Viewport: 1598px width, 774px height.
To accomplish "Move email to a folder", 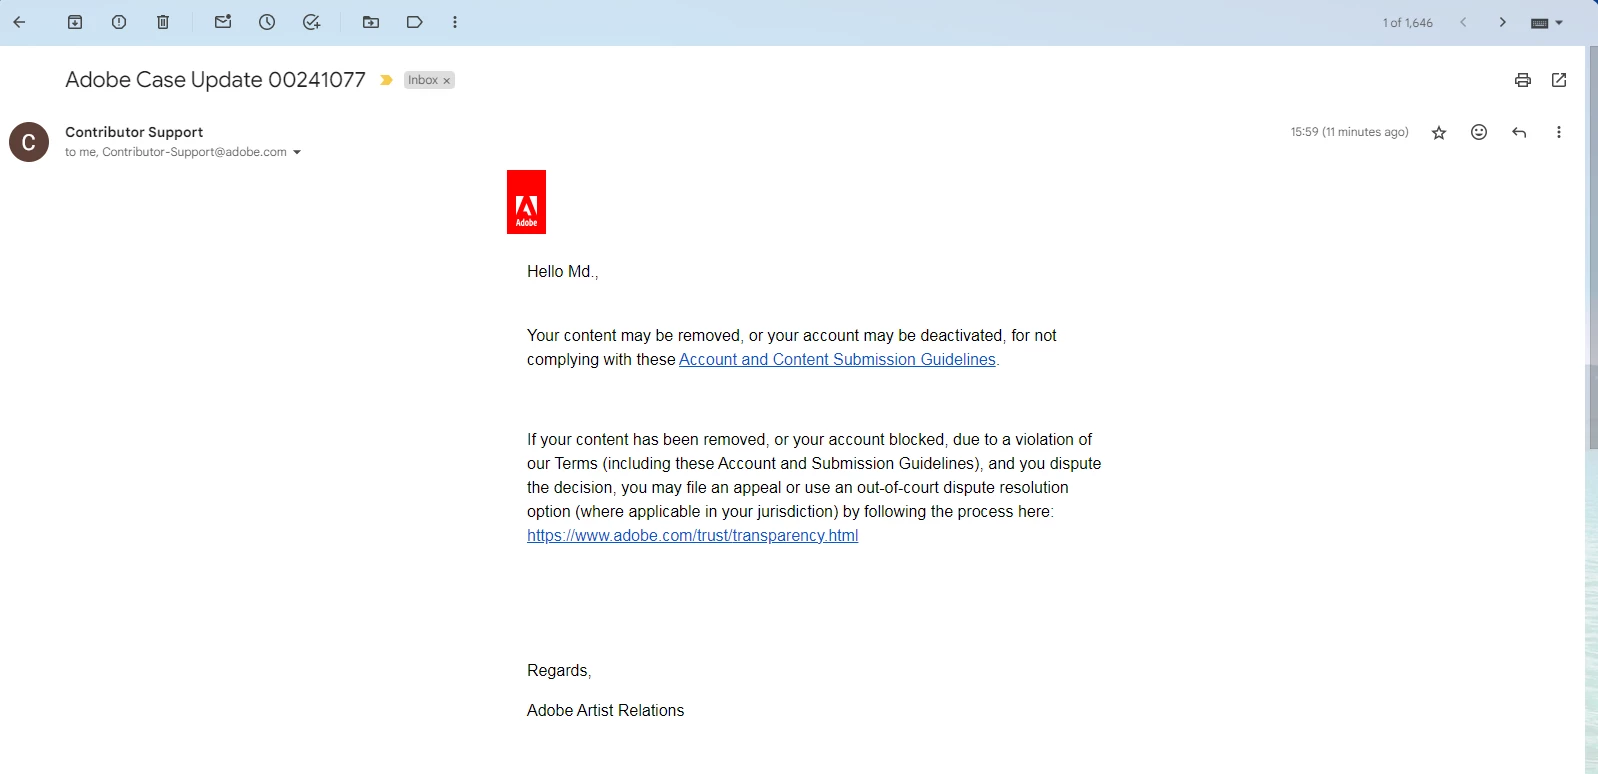I will point(371,22).
